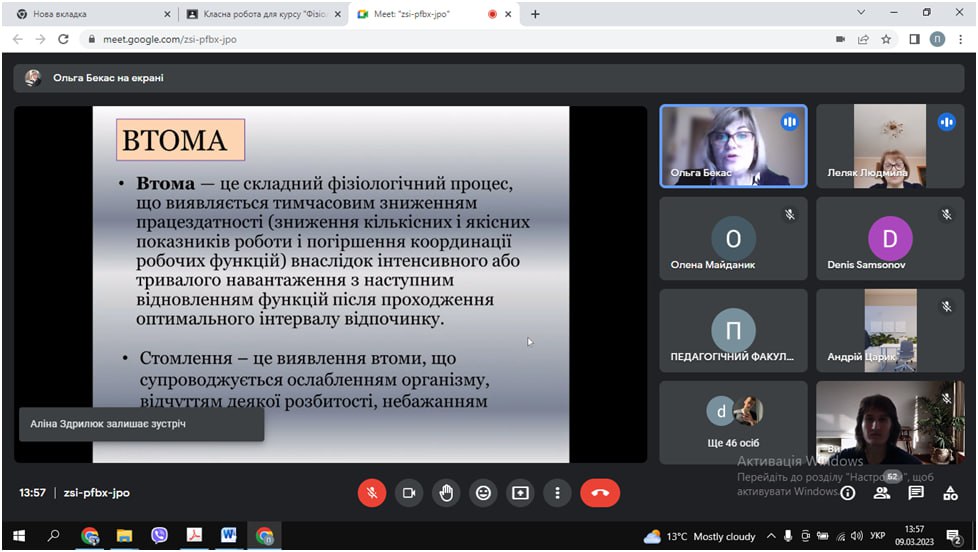The image size is (978, 552).
Task: Open the activities panel icon
Action: click(949, 493)
